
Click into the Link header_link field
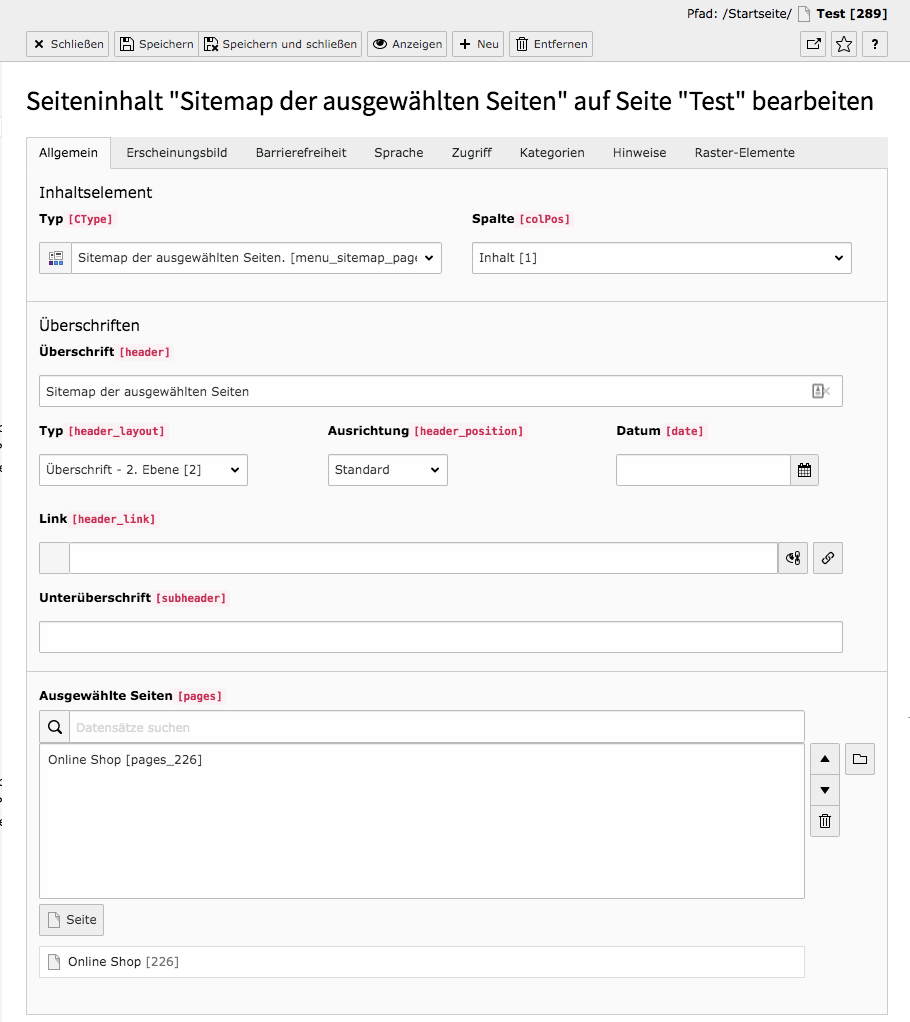tap(424, 558)
